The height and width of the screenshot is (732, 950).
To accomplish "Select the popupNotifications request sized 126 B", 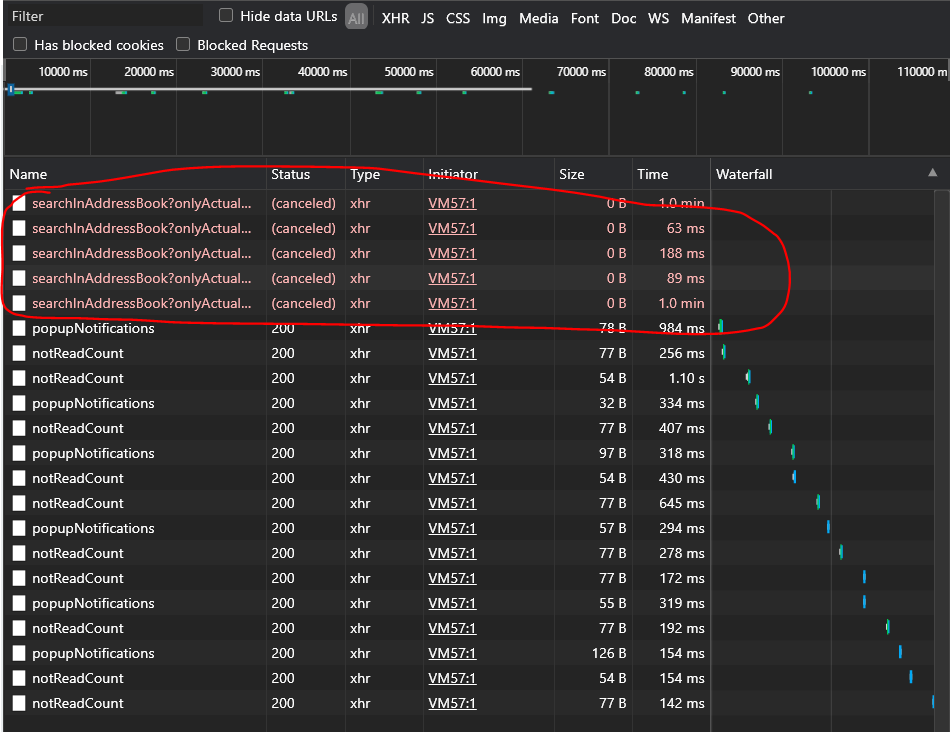I will [x=93, y=653].
